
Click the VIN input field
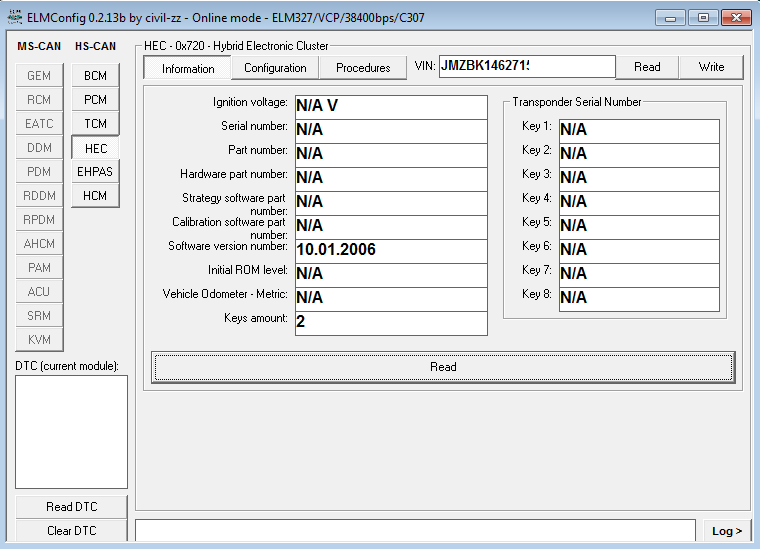[526, 67]
